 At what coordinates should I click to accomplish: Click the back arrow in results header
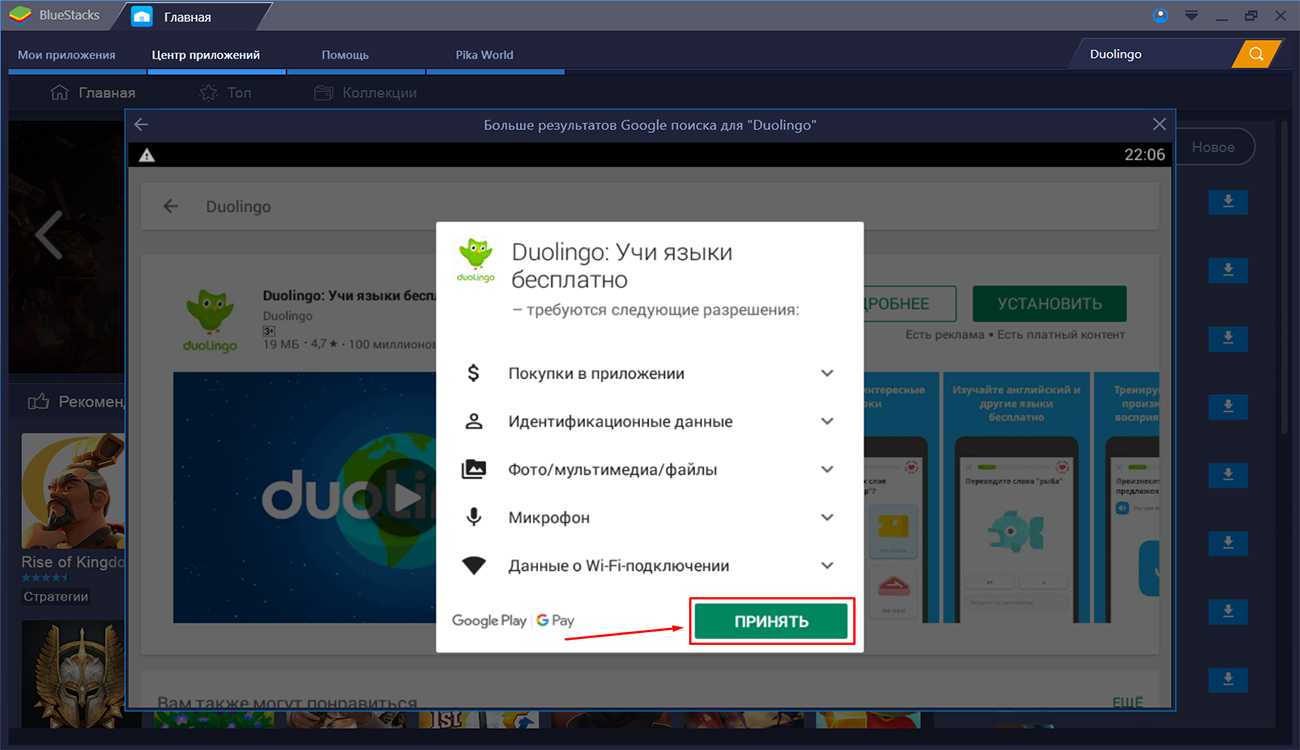coord(141,125)
